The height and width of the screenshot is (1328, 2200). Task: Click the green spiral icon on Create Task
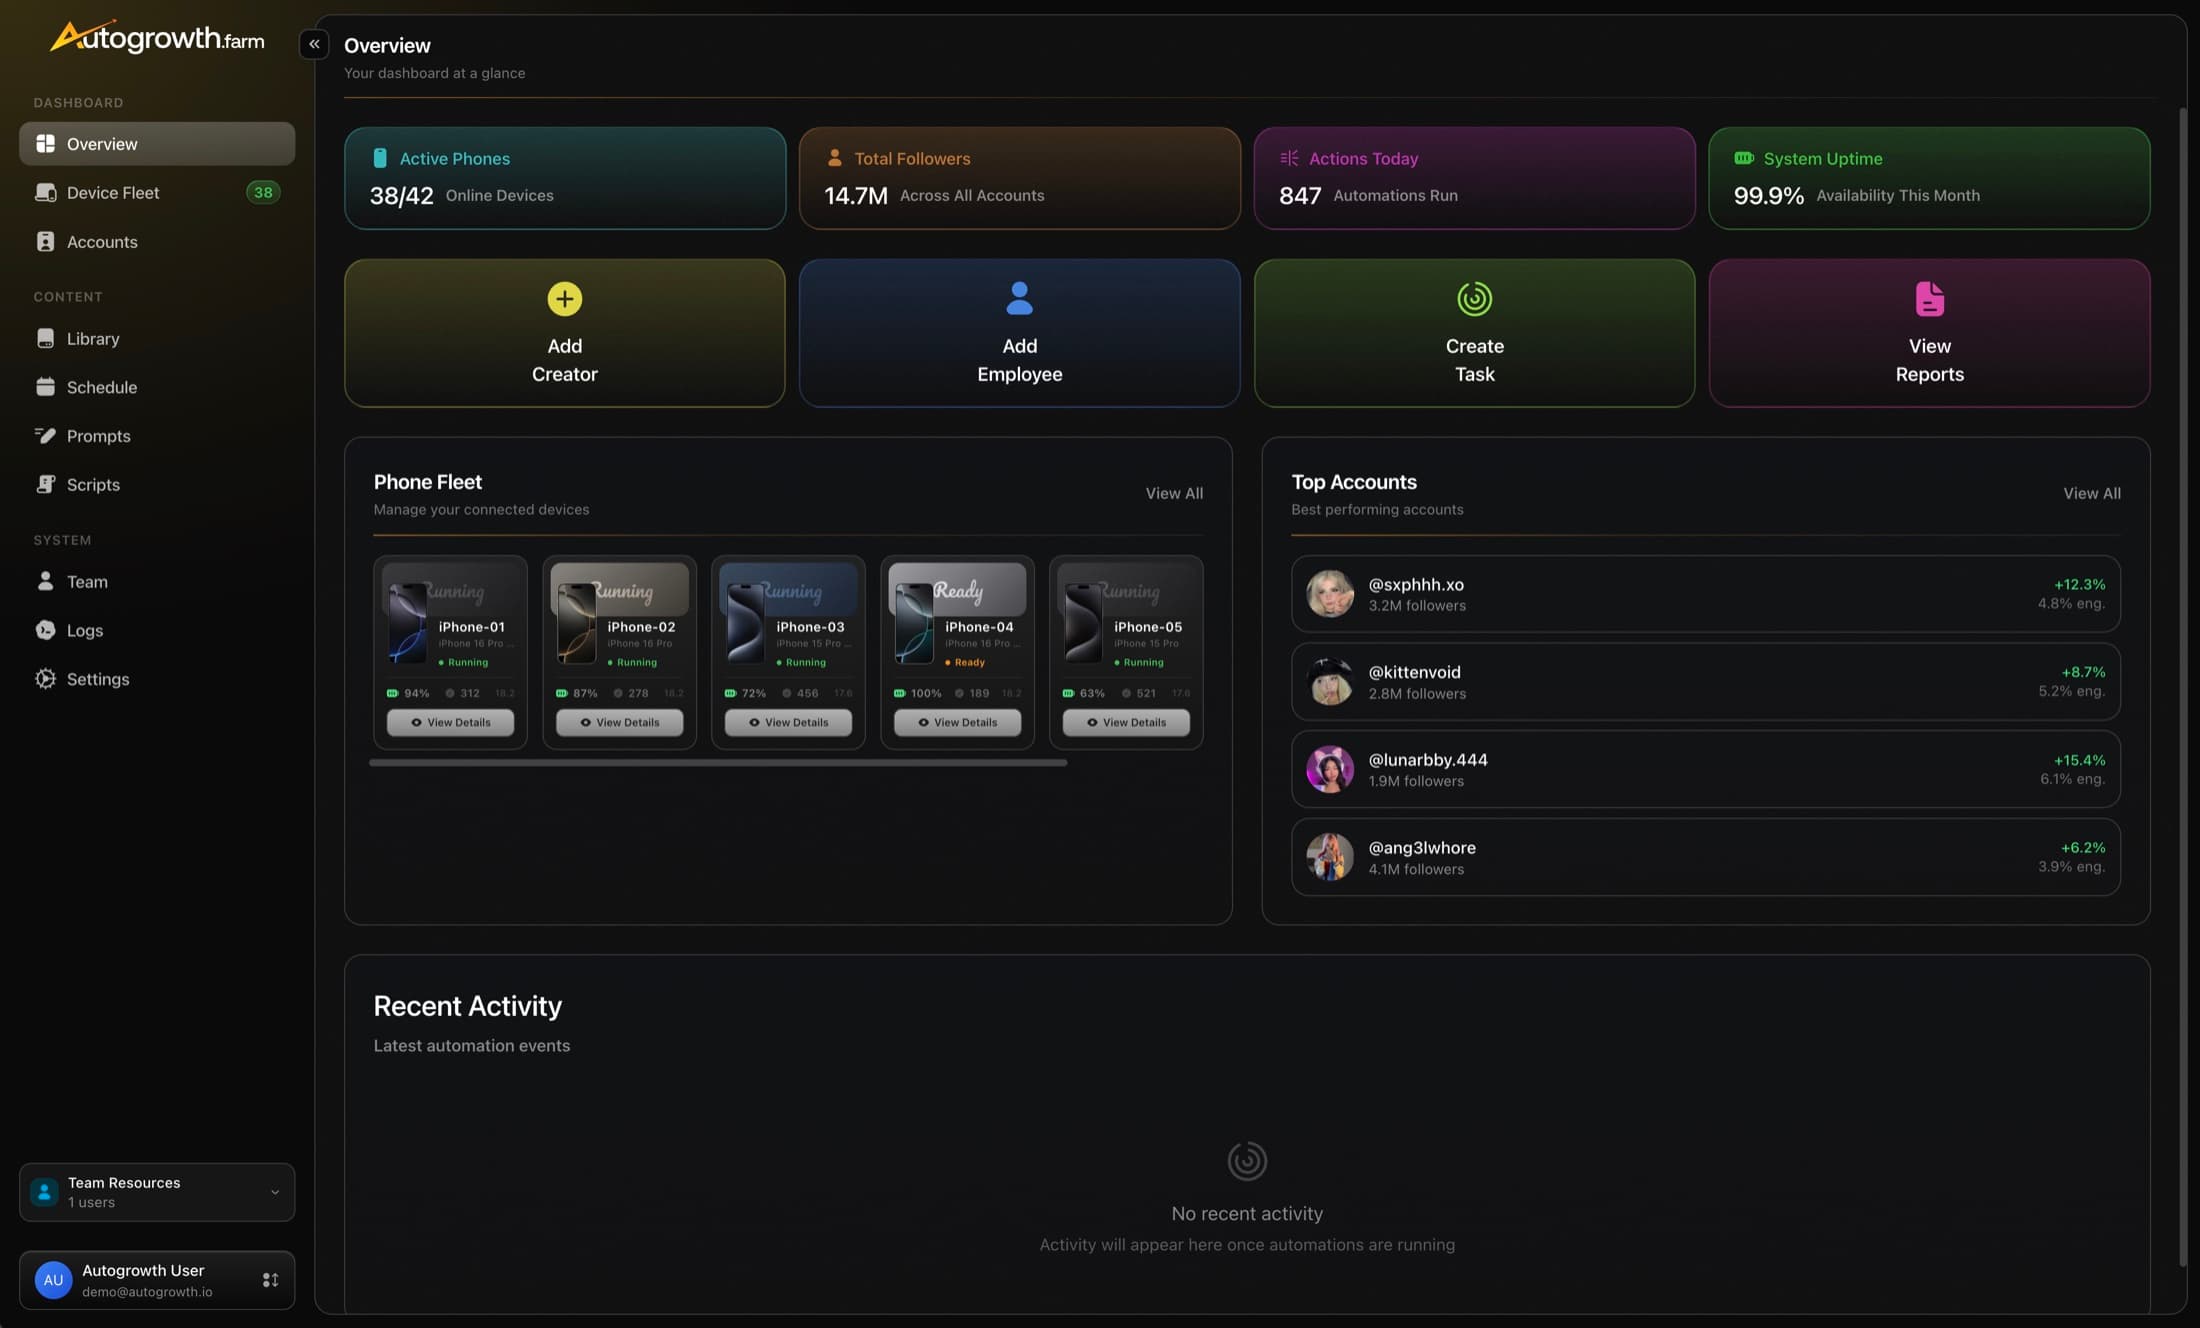[1474, 299]
